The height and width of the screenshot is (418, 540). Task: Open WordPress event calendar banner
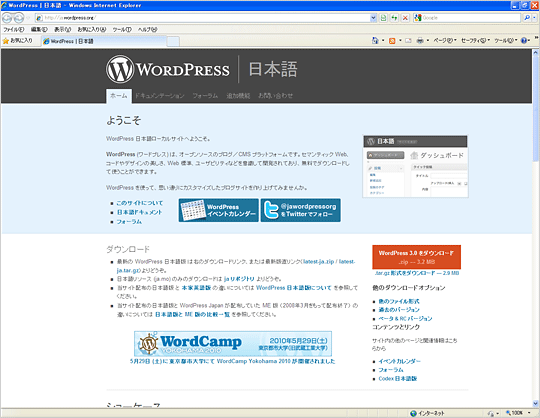(218, 210)
